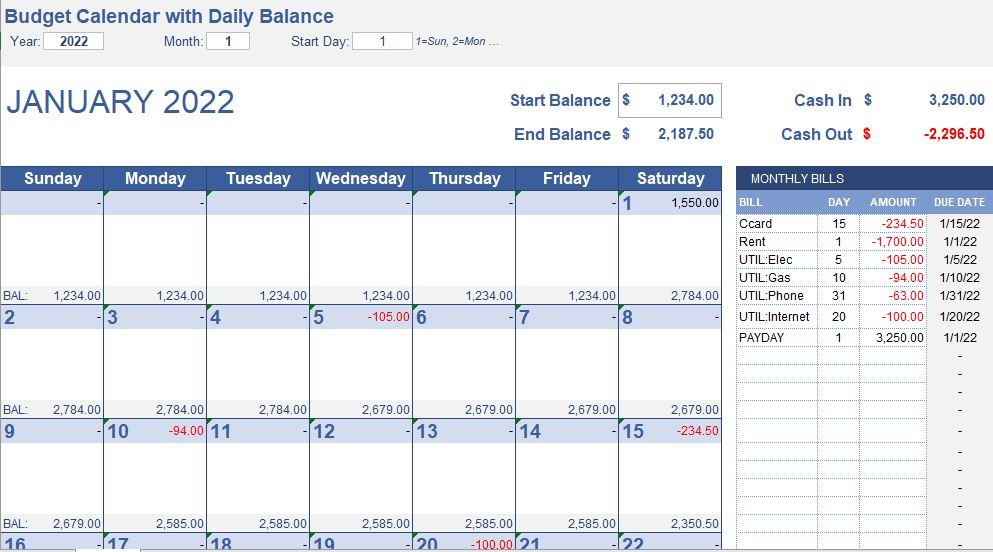Select the Ccard bill name cell
The height and width of the screenshot is (552, 993).
point(776,223)
